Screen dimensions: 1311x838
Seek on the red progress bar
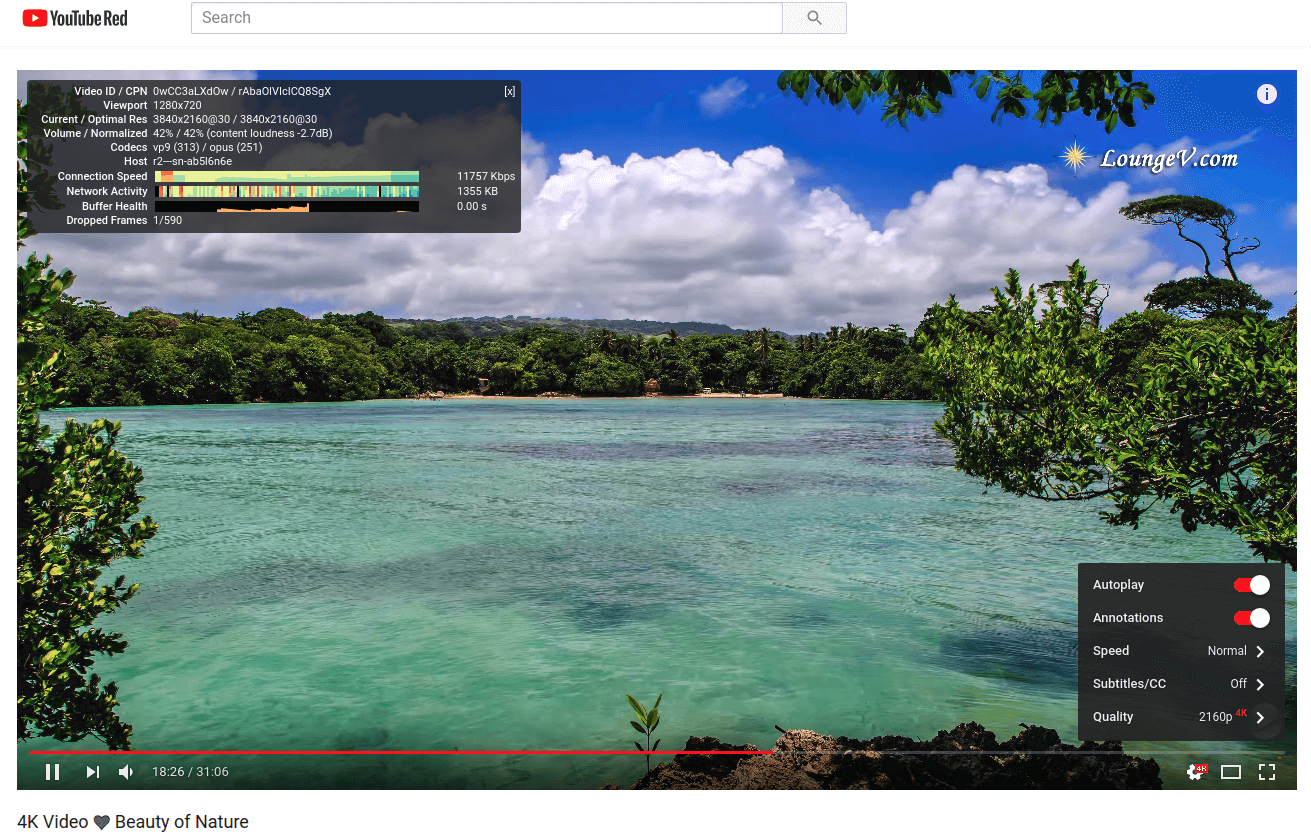400,752
